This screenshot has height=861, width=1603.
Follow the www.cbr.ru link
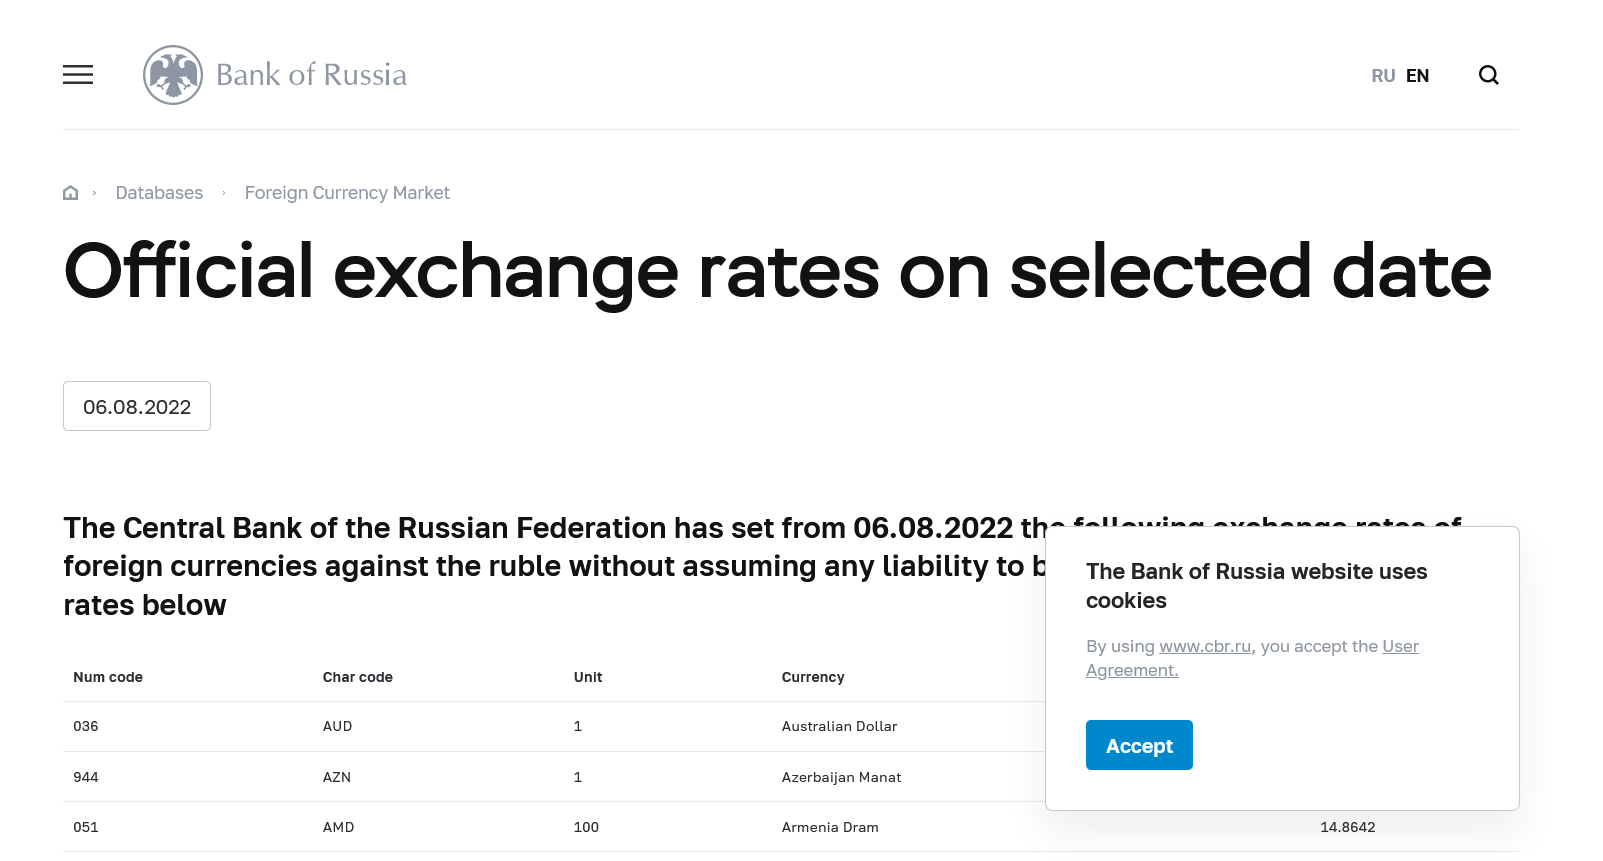[1205, 647]
